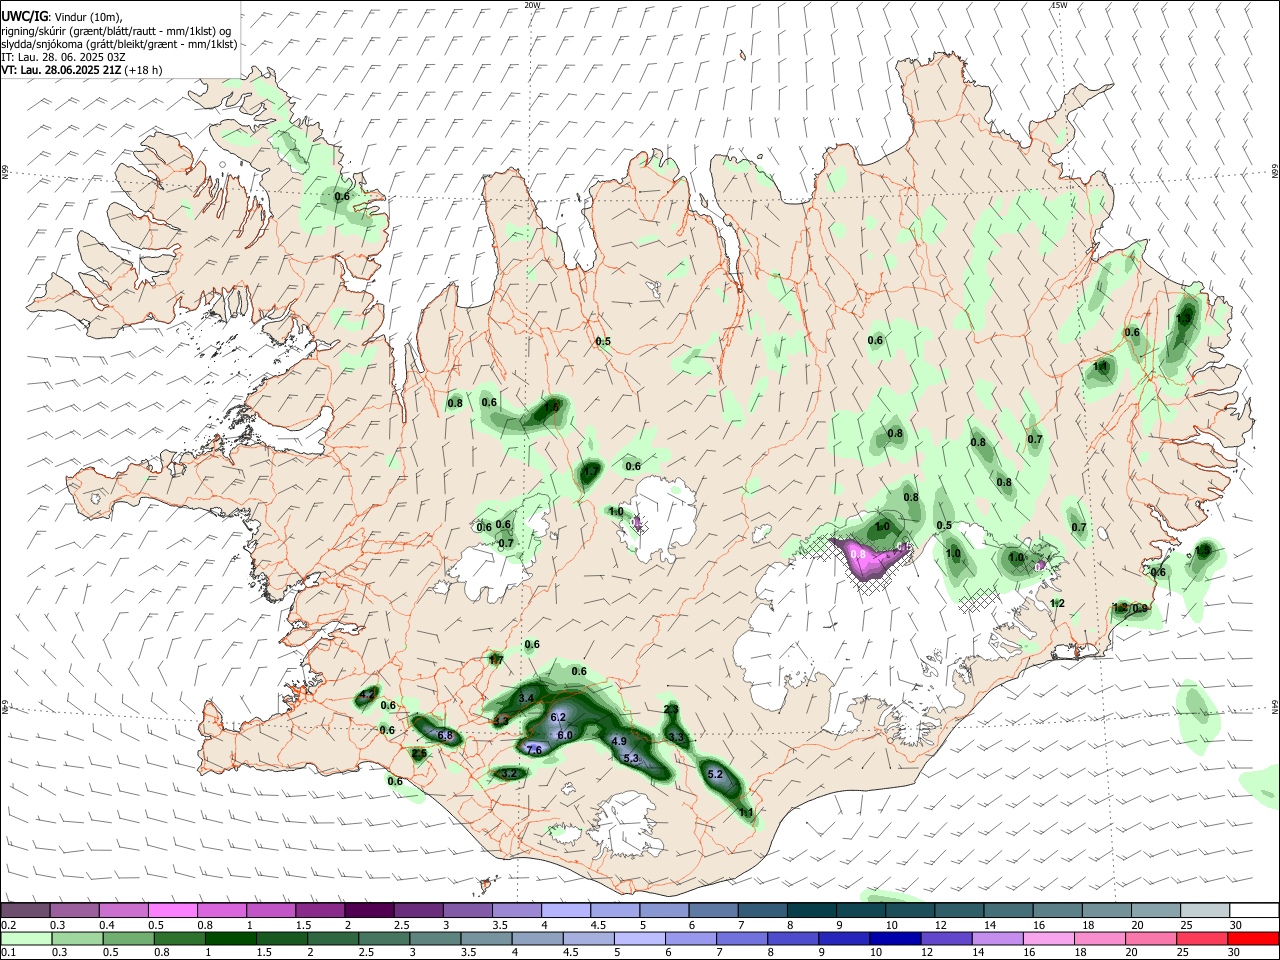The image size is (1280, 960).
Task: Click the 'IT: Lau. 28. 06. 2025 03Z' line
Action: click(x=65, y=57)
